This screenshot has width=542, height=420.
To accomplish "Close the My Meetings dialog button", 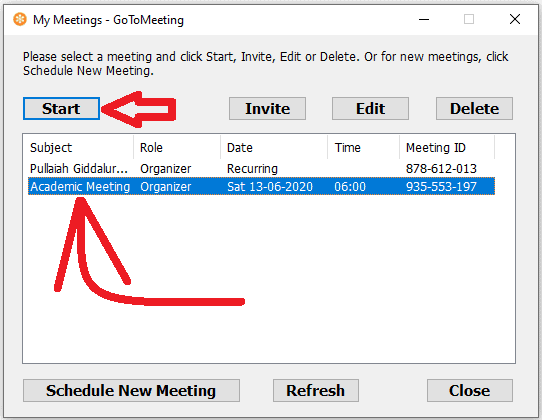I will point(470,391).
